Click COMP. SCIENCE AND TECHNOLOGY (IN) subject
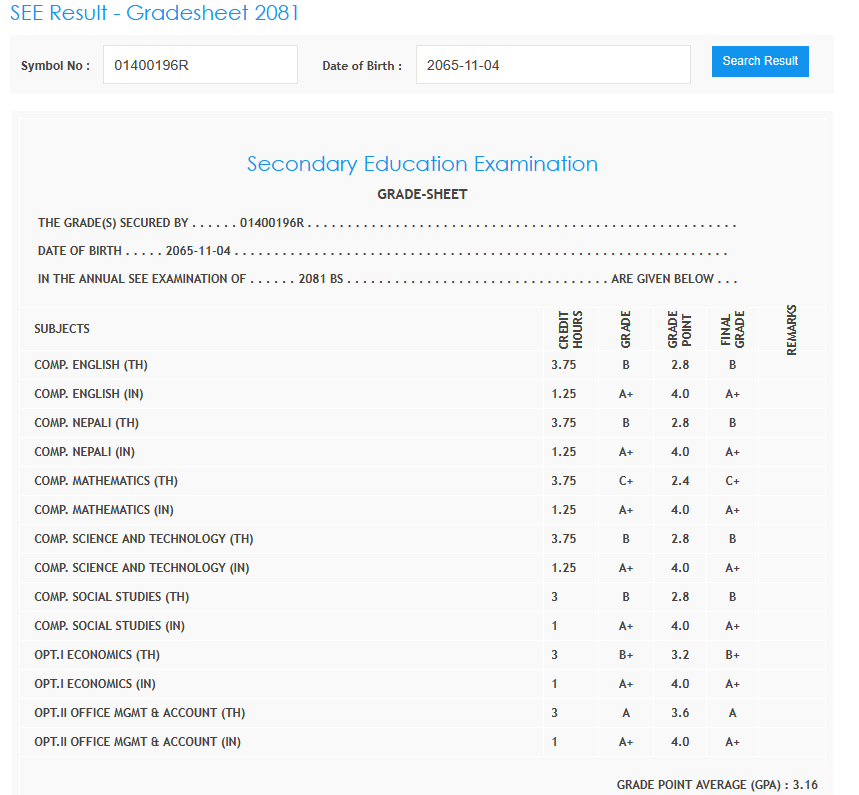Image resolution: width=859 pixels, height=795 pixels. 142,568
